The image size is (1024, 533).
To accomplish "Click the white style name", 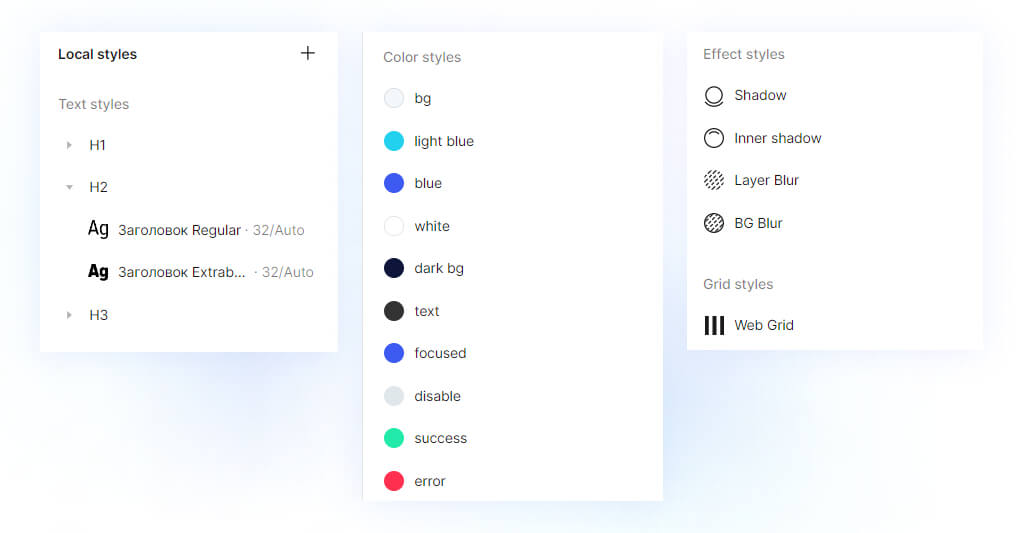I will [432, 226].
